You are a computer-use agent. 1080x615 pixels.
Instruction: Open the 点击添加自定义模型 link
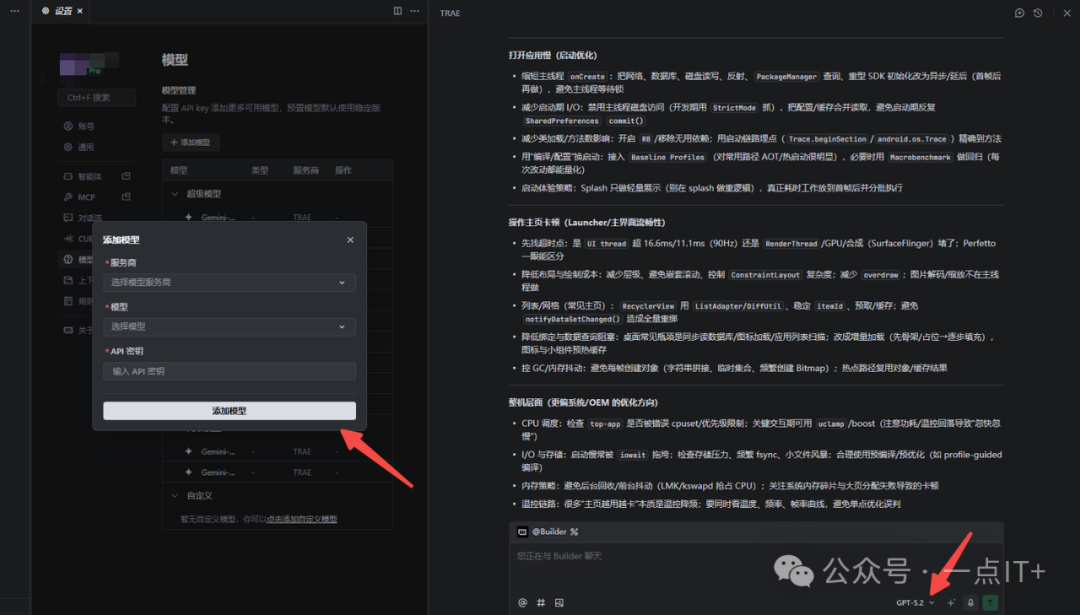(x=302, y=519)
